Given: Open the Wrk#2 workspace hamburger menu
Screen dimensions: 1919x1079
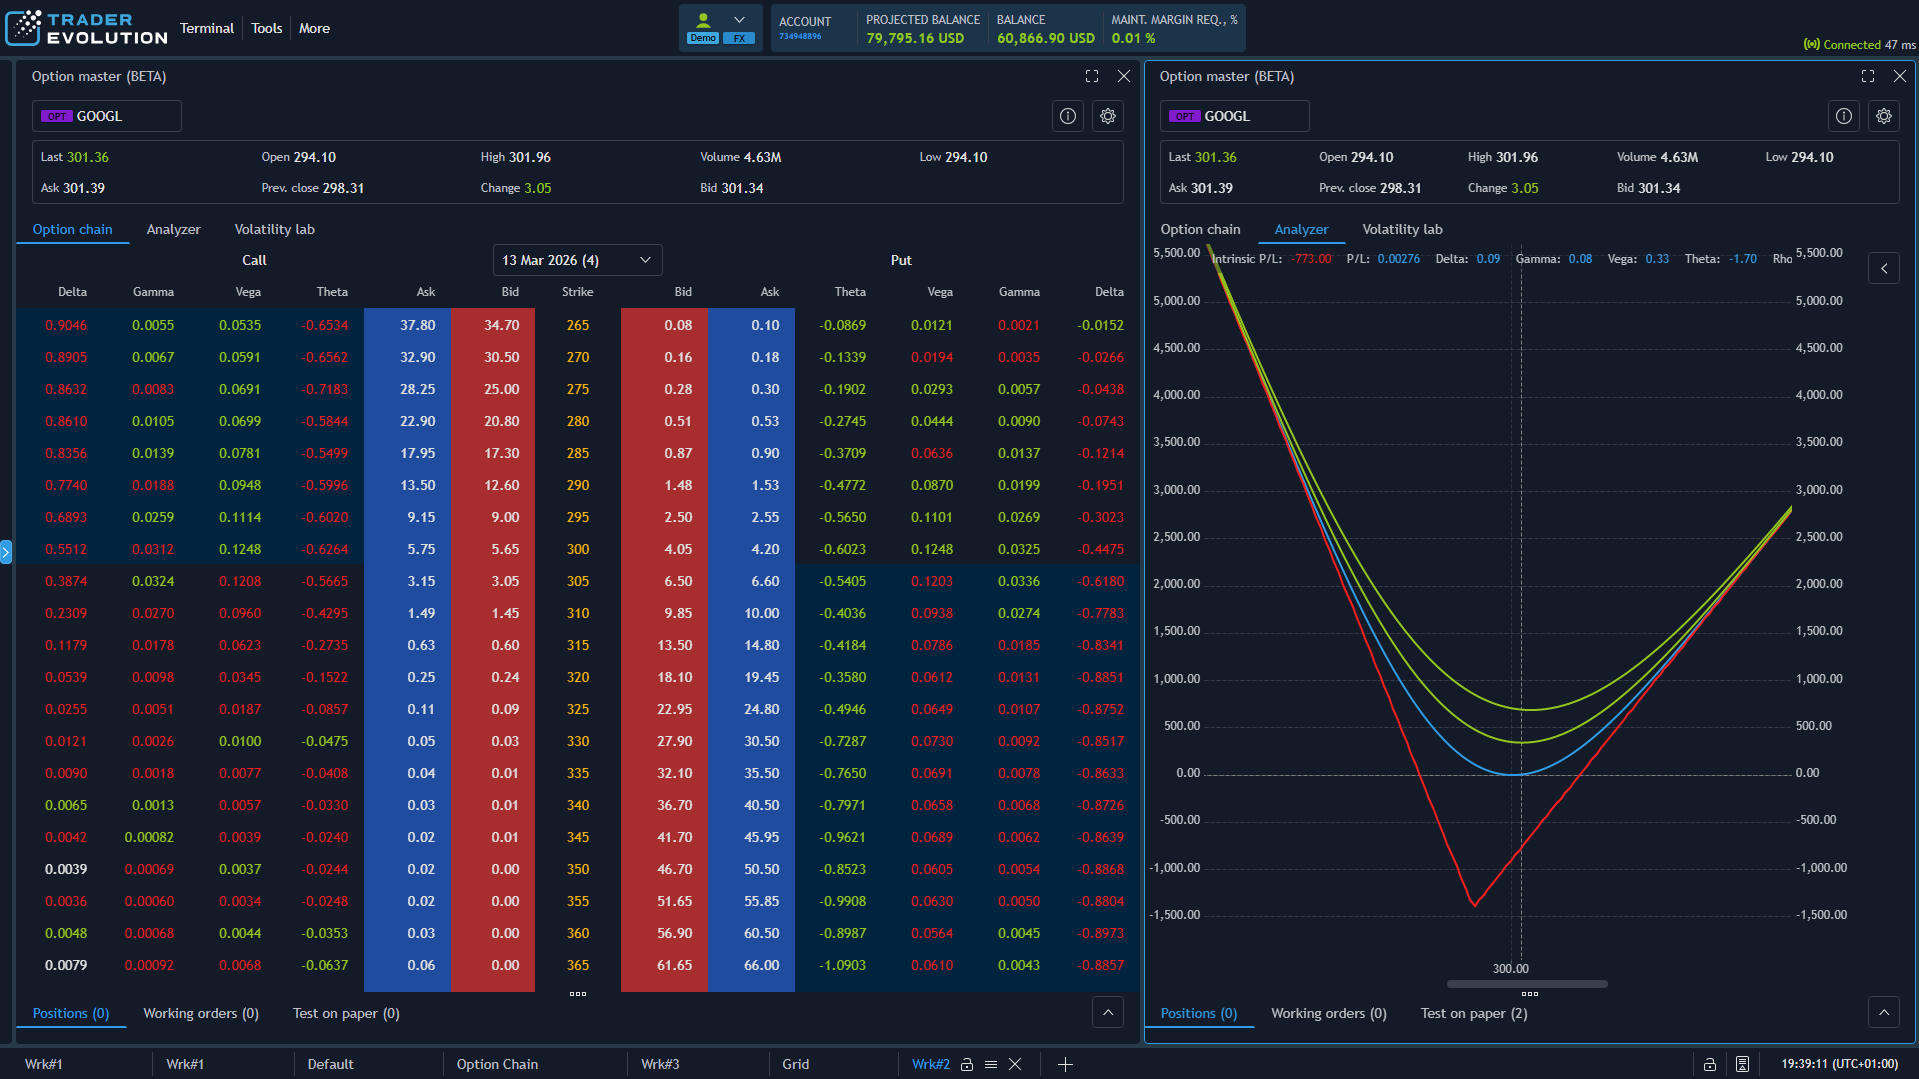Looking at the screenshot, I should (x=991, y=1064).
